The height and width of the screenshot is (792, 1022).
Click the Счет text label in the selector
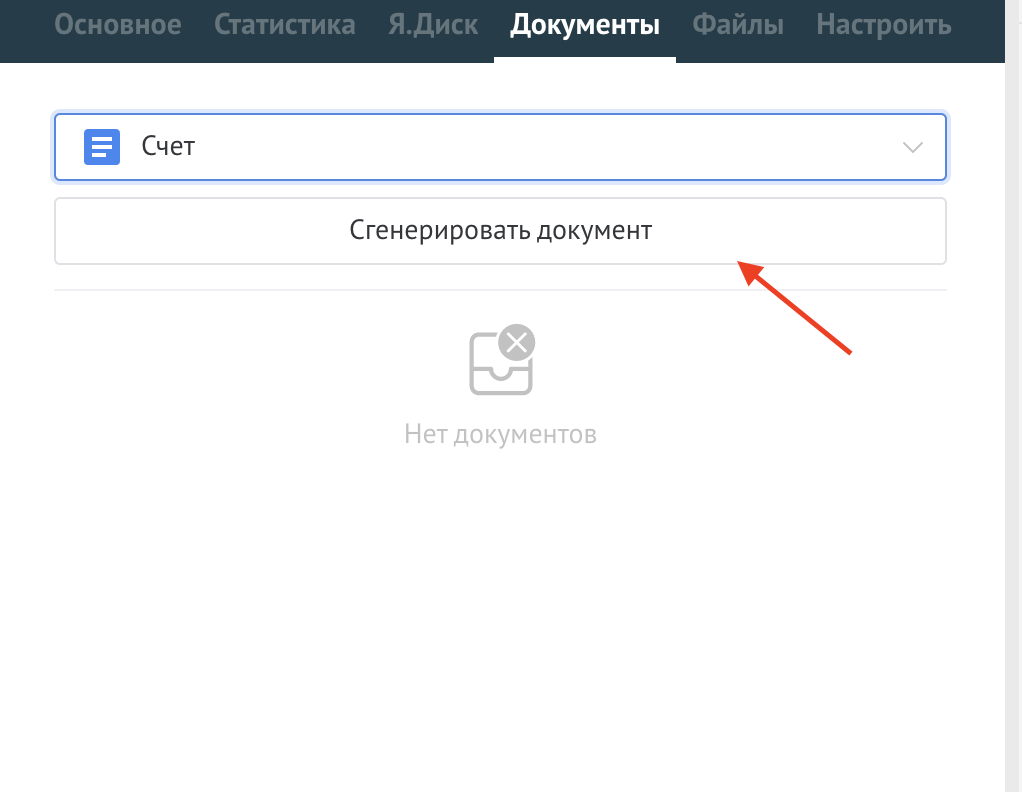pyautogui.click(x=168, y=147)
